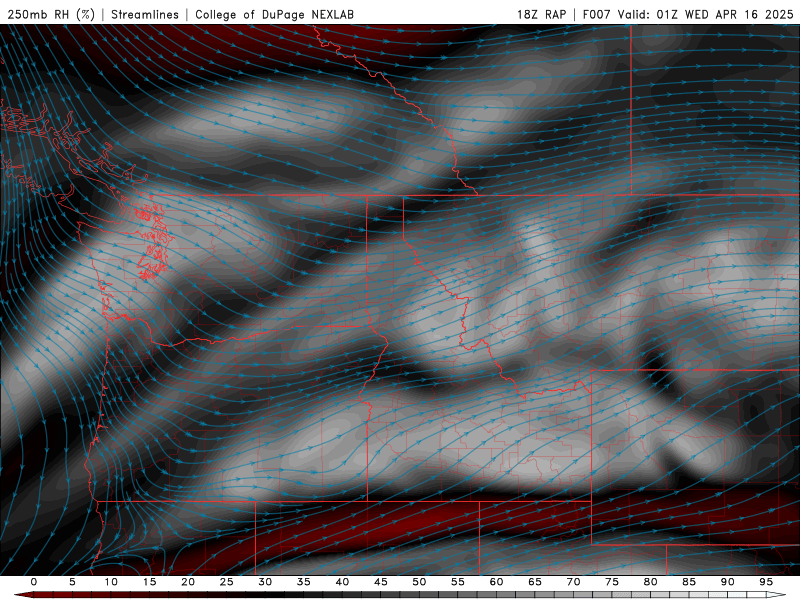Click the colorbar label "25"
Screen dimensions: 800x600
(x=227, y=582)
